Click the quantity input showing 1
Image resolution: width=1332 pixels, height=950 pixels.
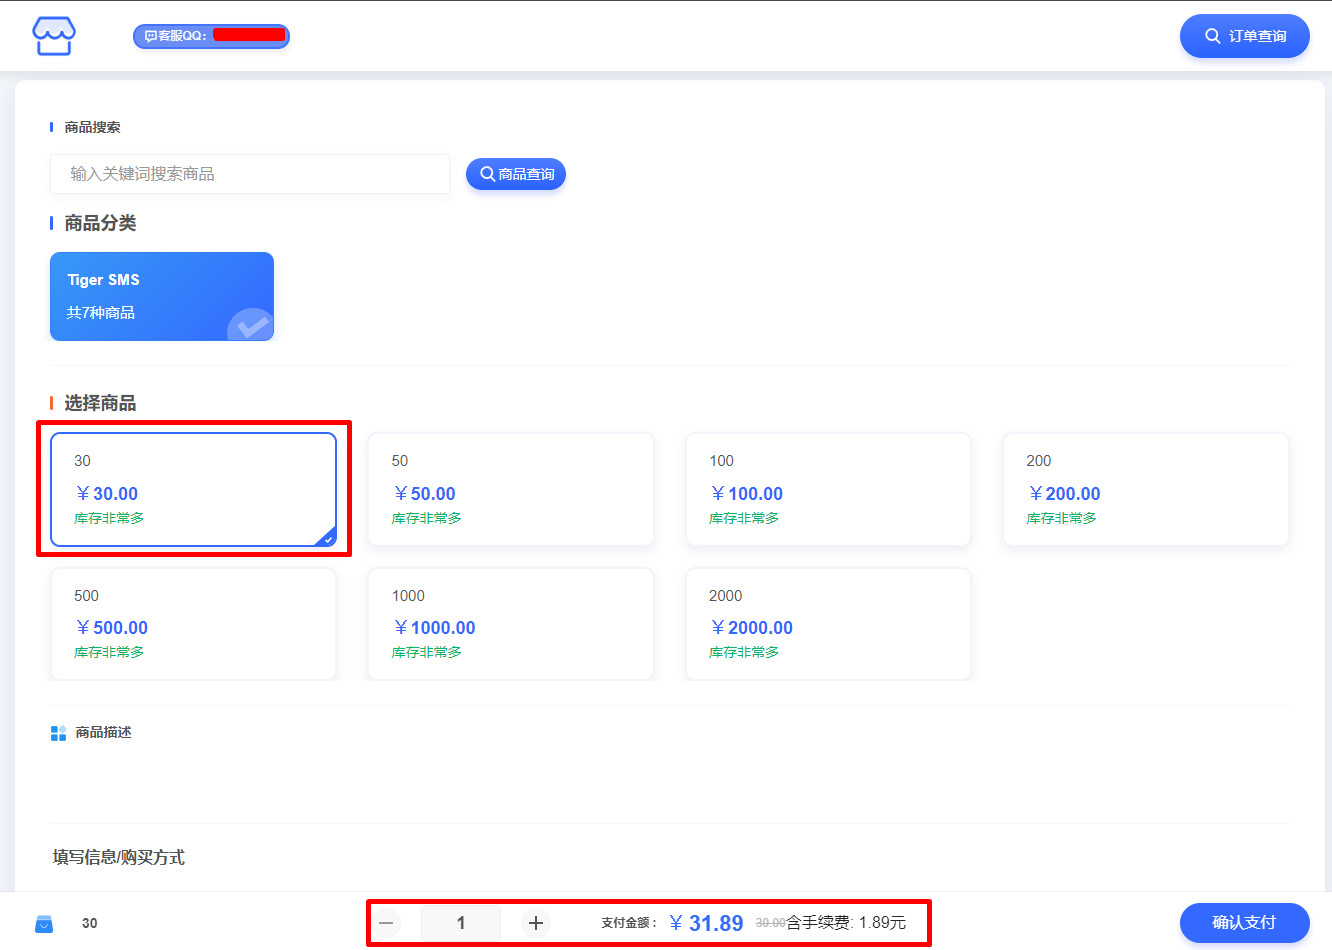coord(461,923)
